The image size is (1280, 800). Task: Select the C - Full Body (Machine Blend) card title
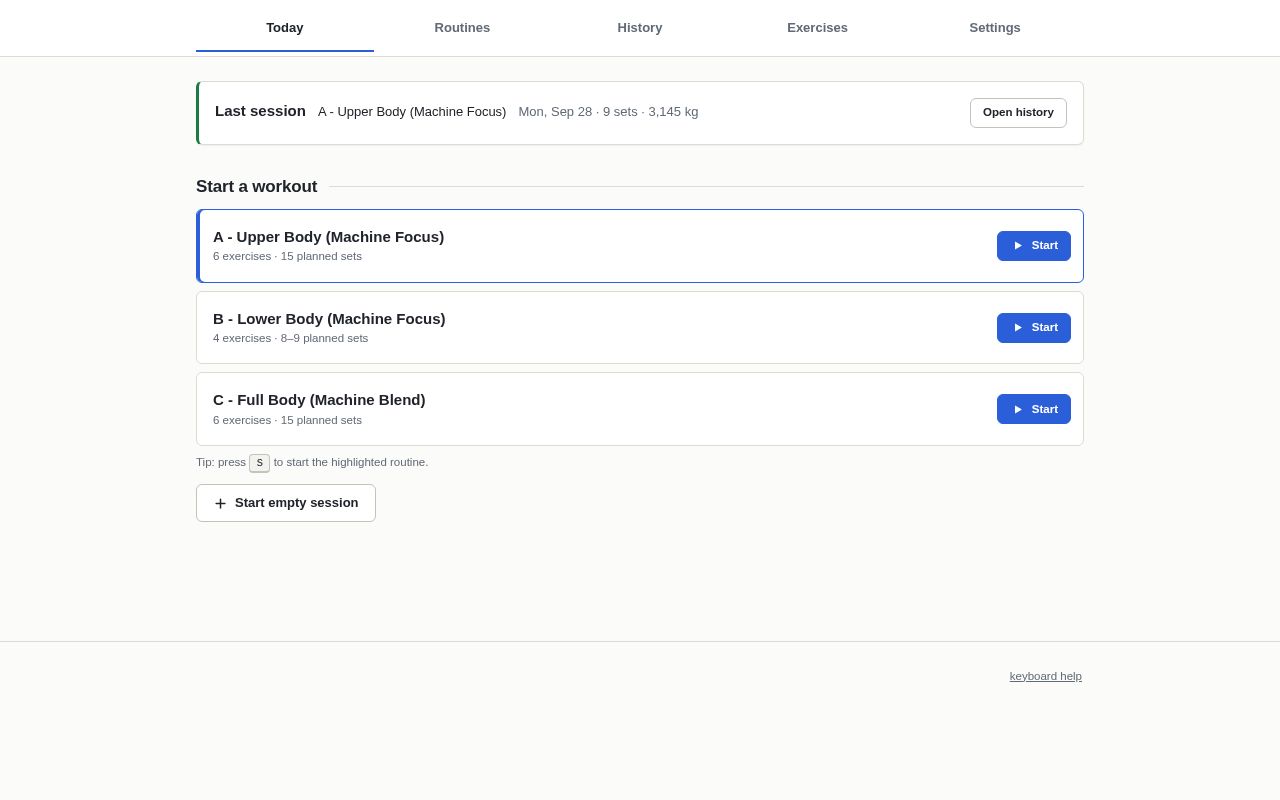click(319, 400)
